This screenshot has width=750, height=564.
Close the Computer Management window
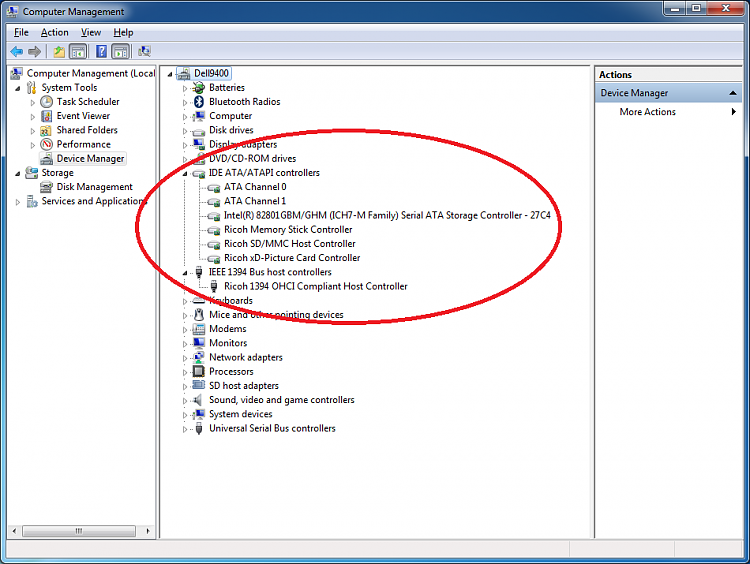tap(725, 8)
